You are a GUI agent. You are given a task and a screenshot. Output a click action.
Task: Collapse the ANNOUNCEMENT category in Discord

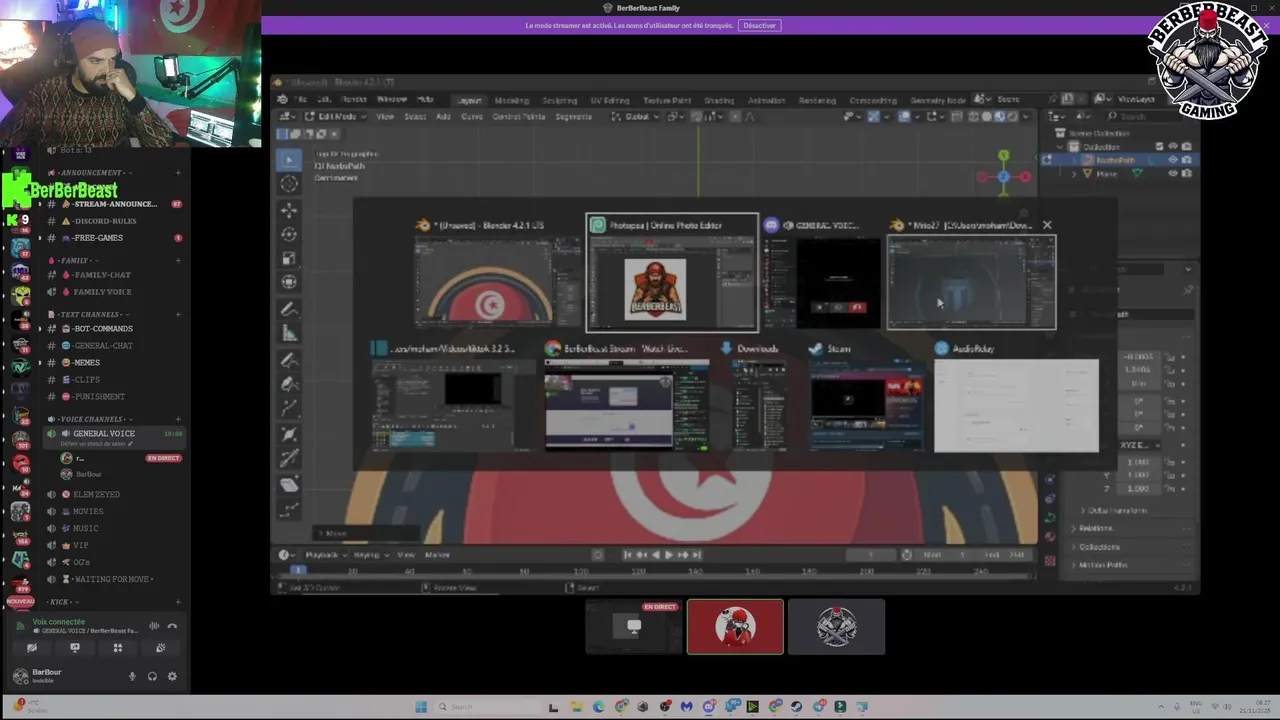(91, 173)
